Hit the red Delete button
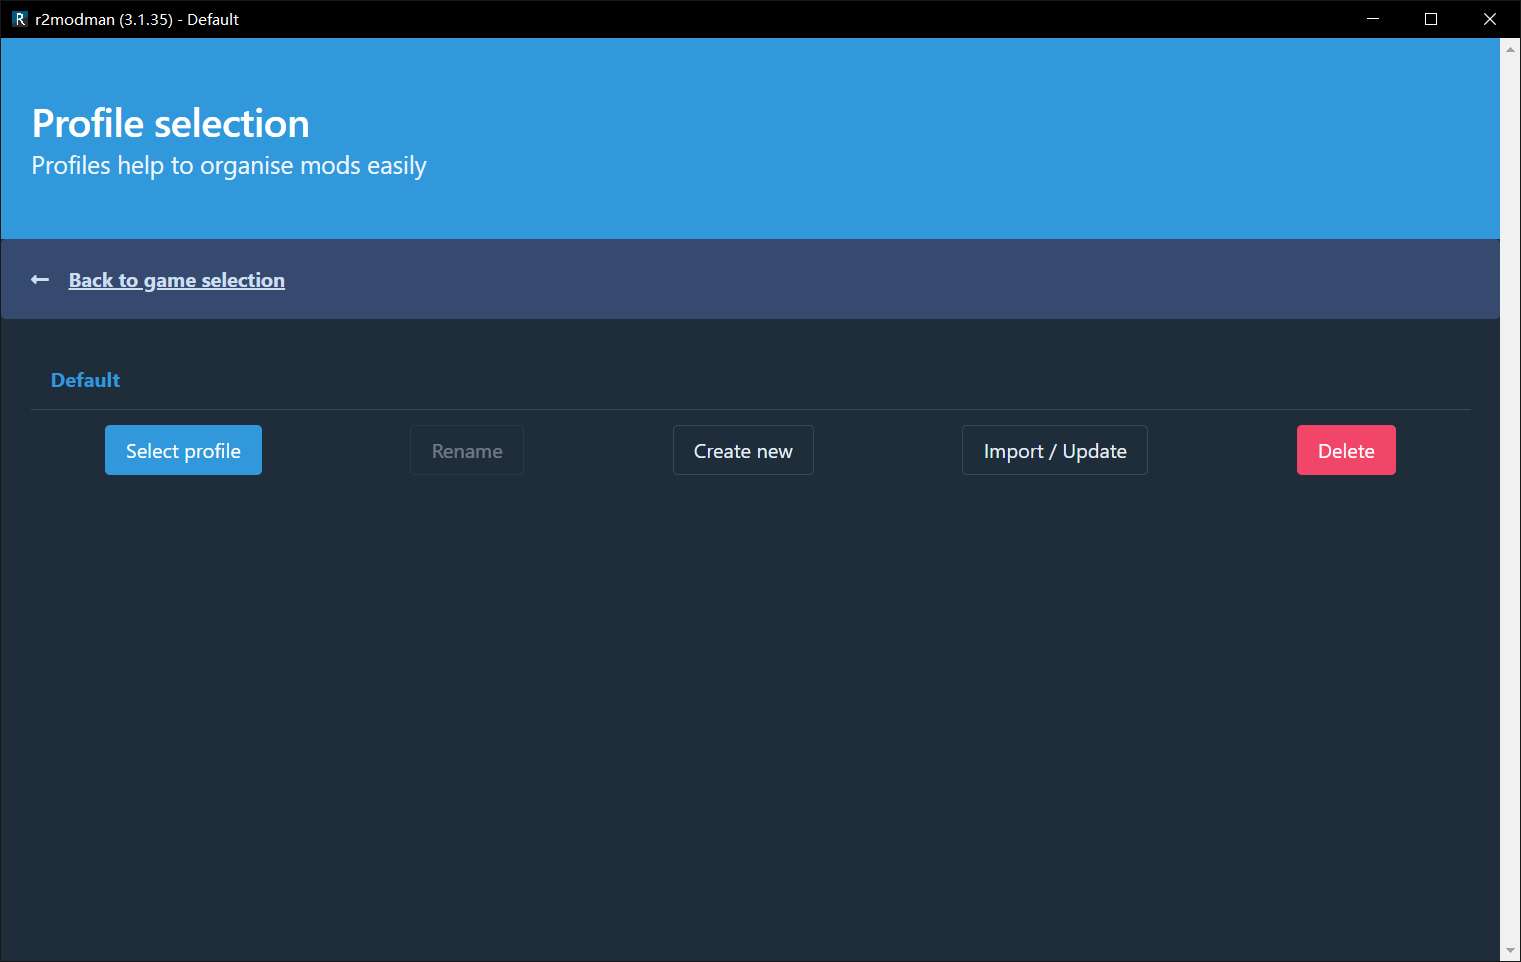Image resolution: width=1521 pixels, height=962 pixels. pyautogui.click(x=1345, y=451)
